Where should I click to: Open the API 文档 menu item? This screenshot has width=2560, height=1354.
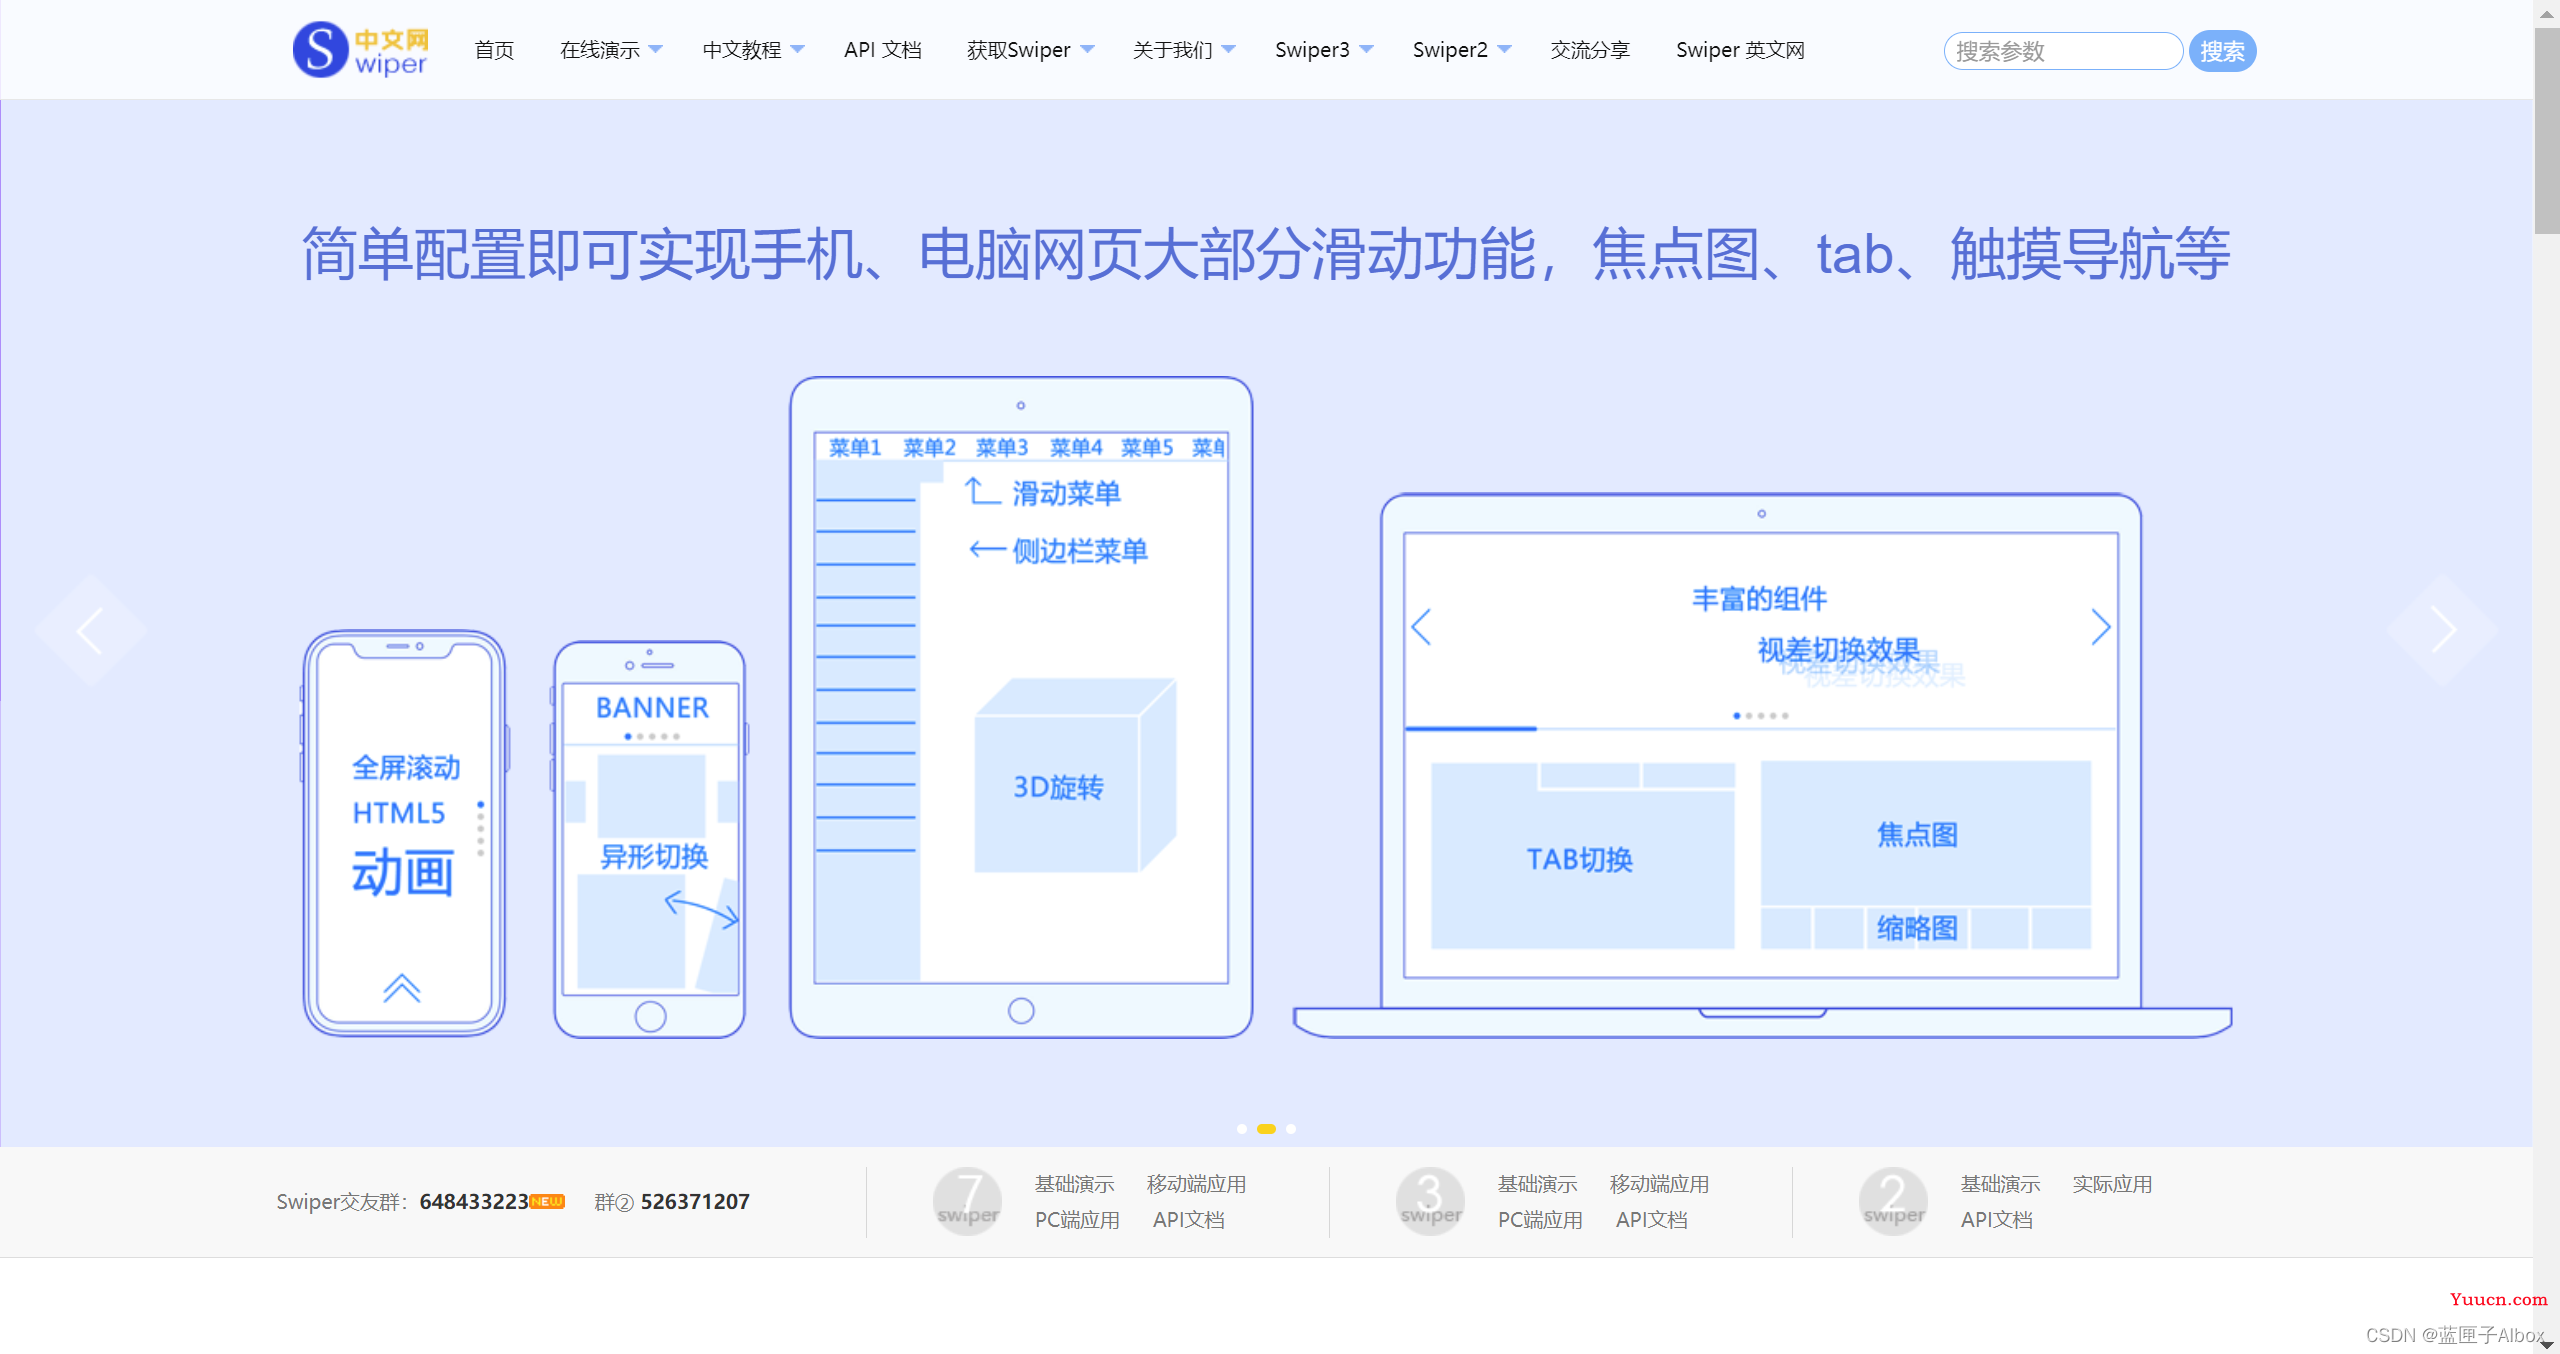pos(882,50)
